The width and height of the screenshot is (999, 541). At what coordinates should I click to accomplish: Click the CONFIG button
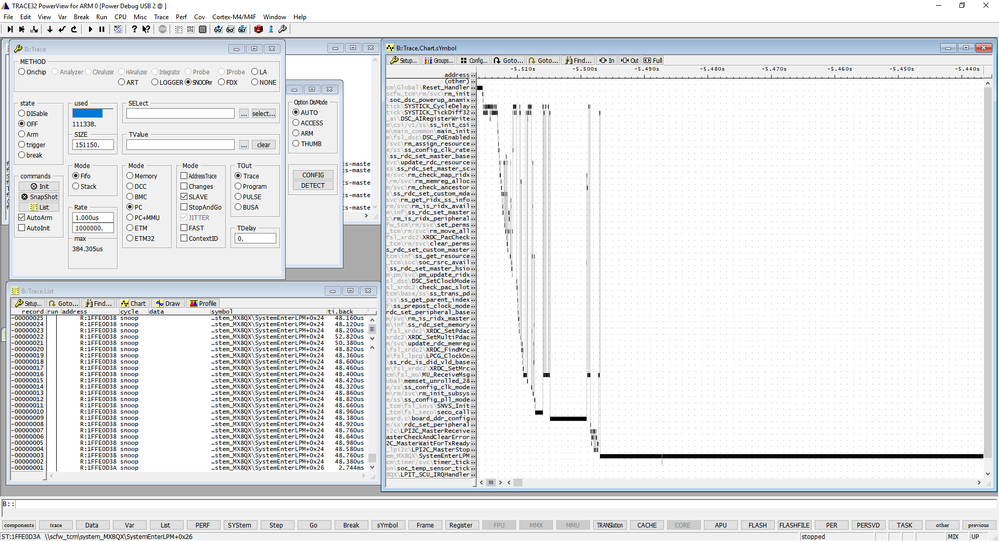coord(313,175)
